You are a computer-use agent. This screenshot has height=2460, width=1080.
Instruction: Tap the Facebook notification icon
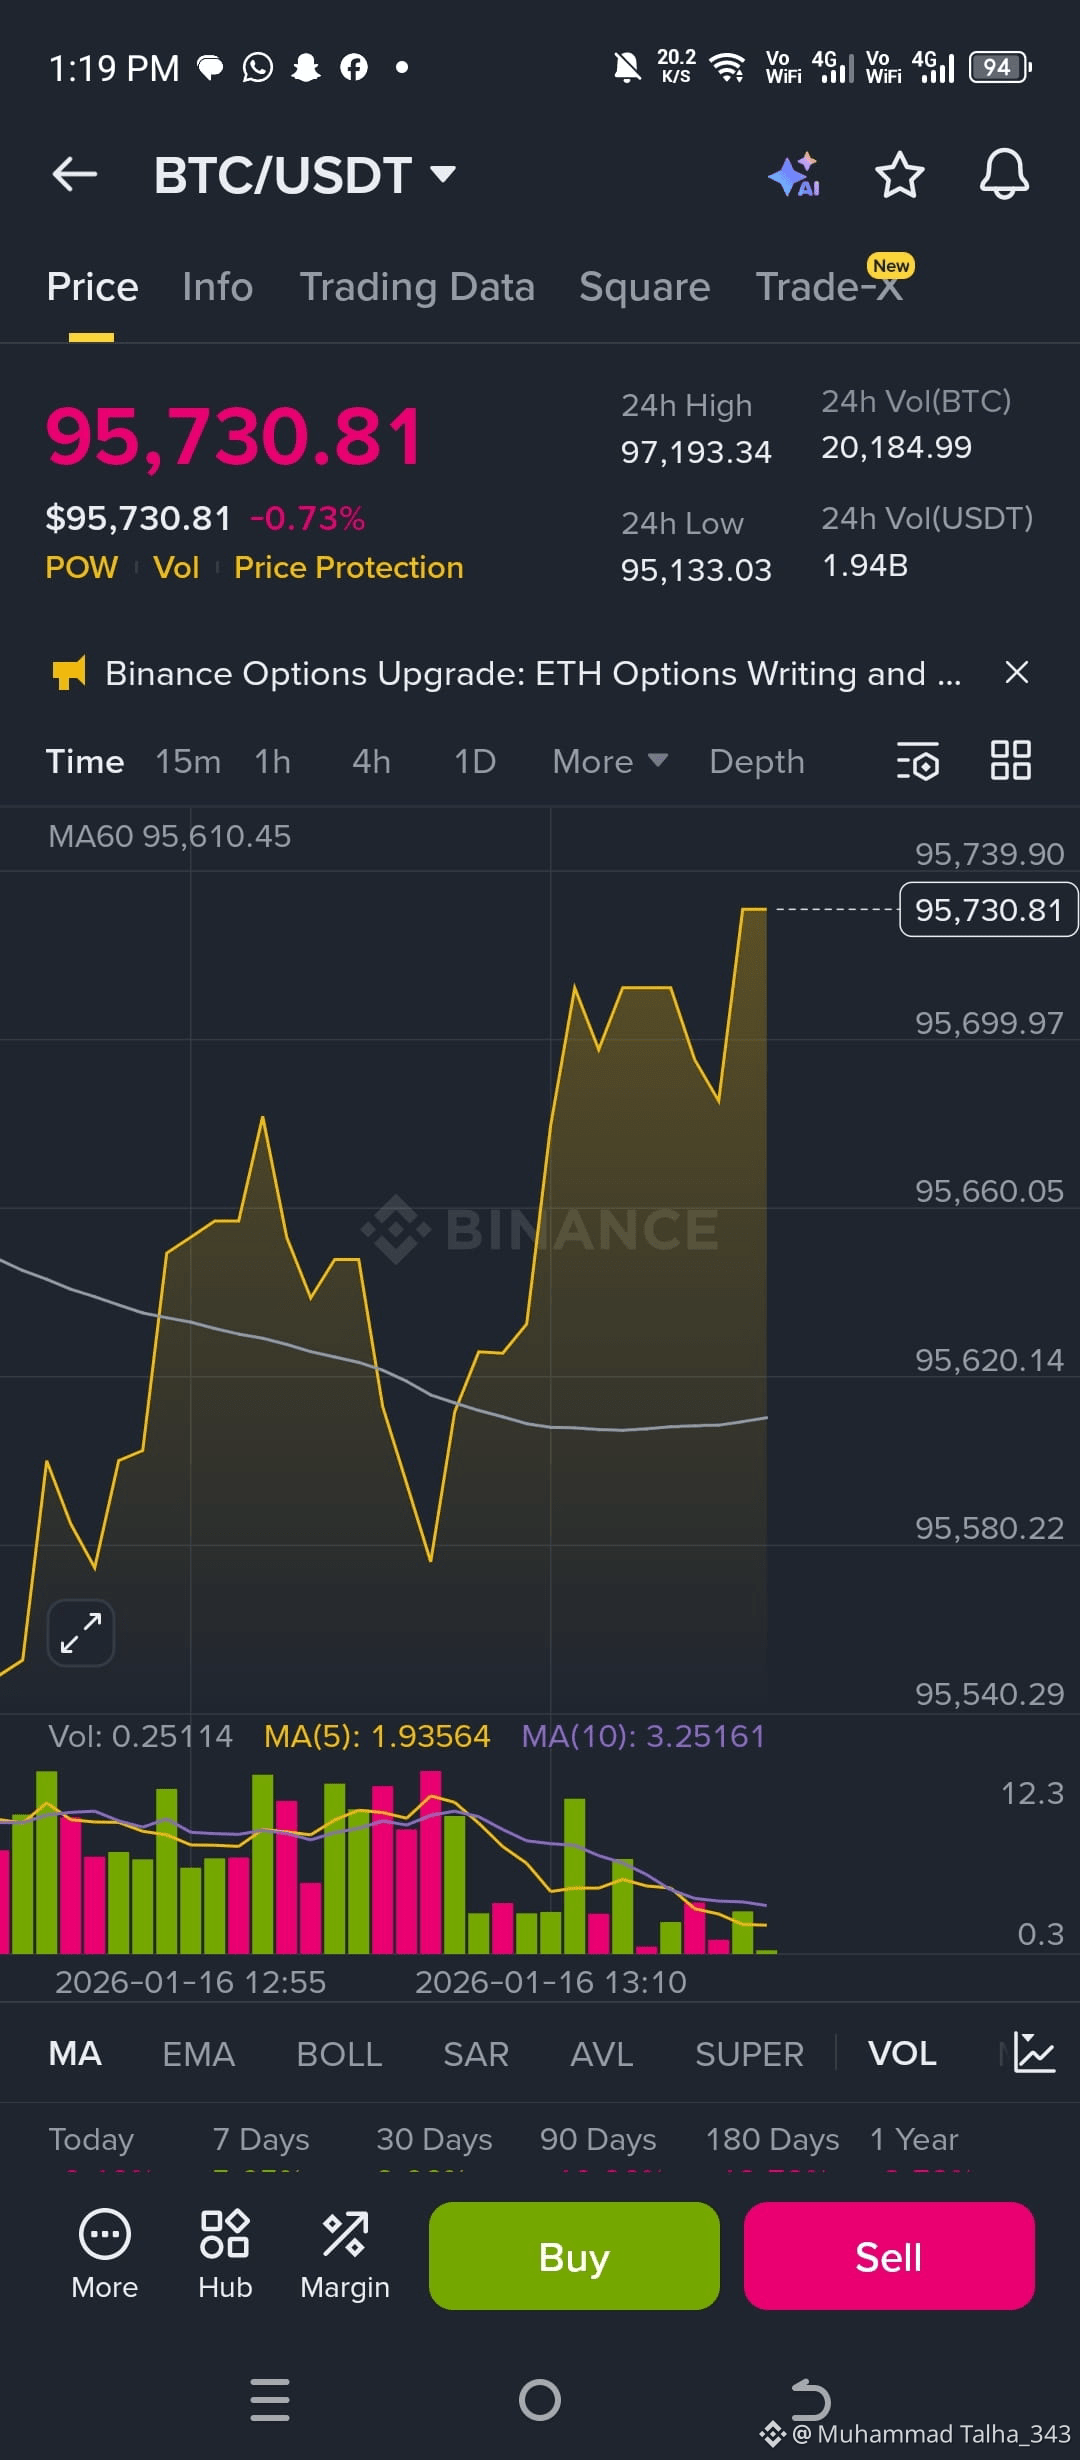(353, 67)
